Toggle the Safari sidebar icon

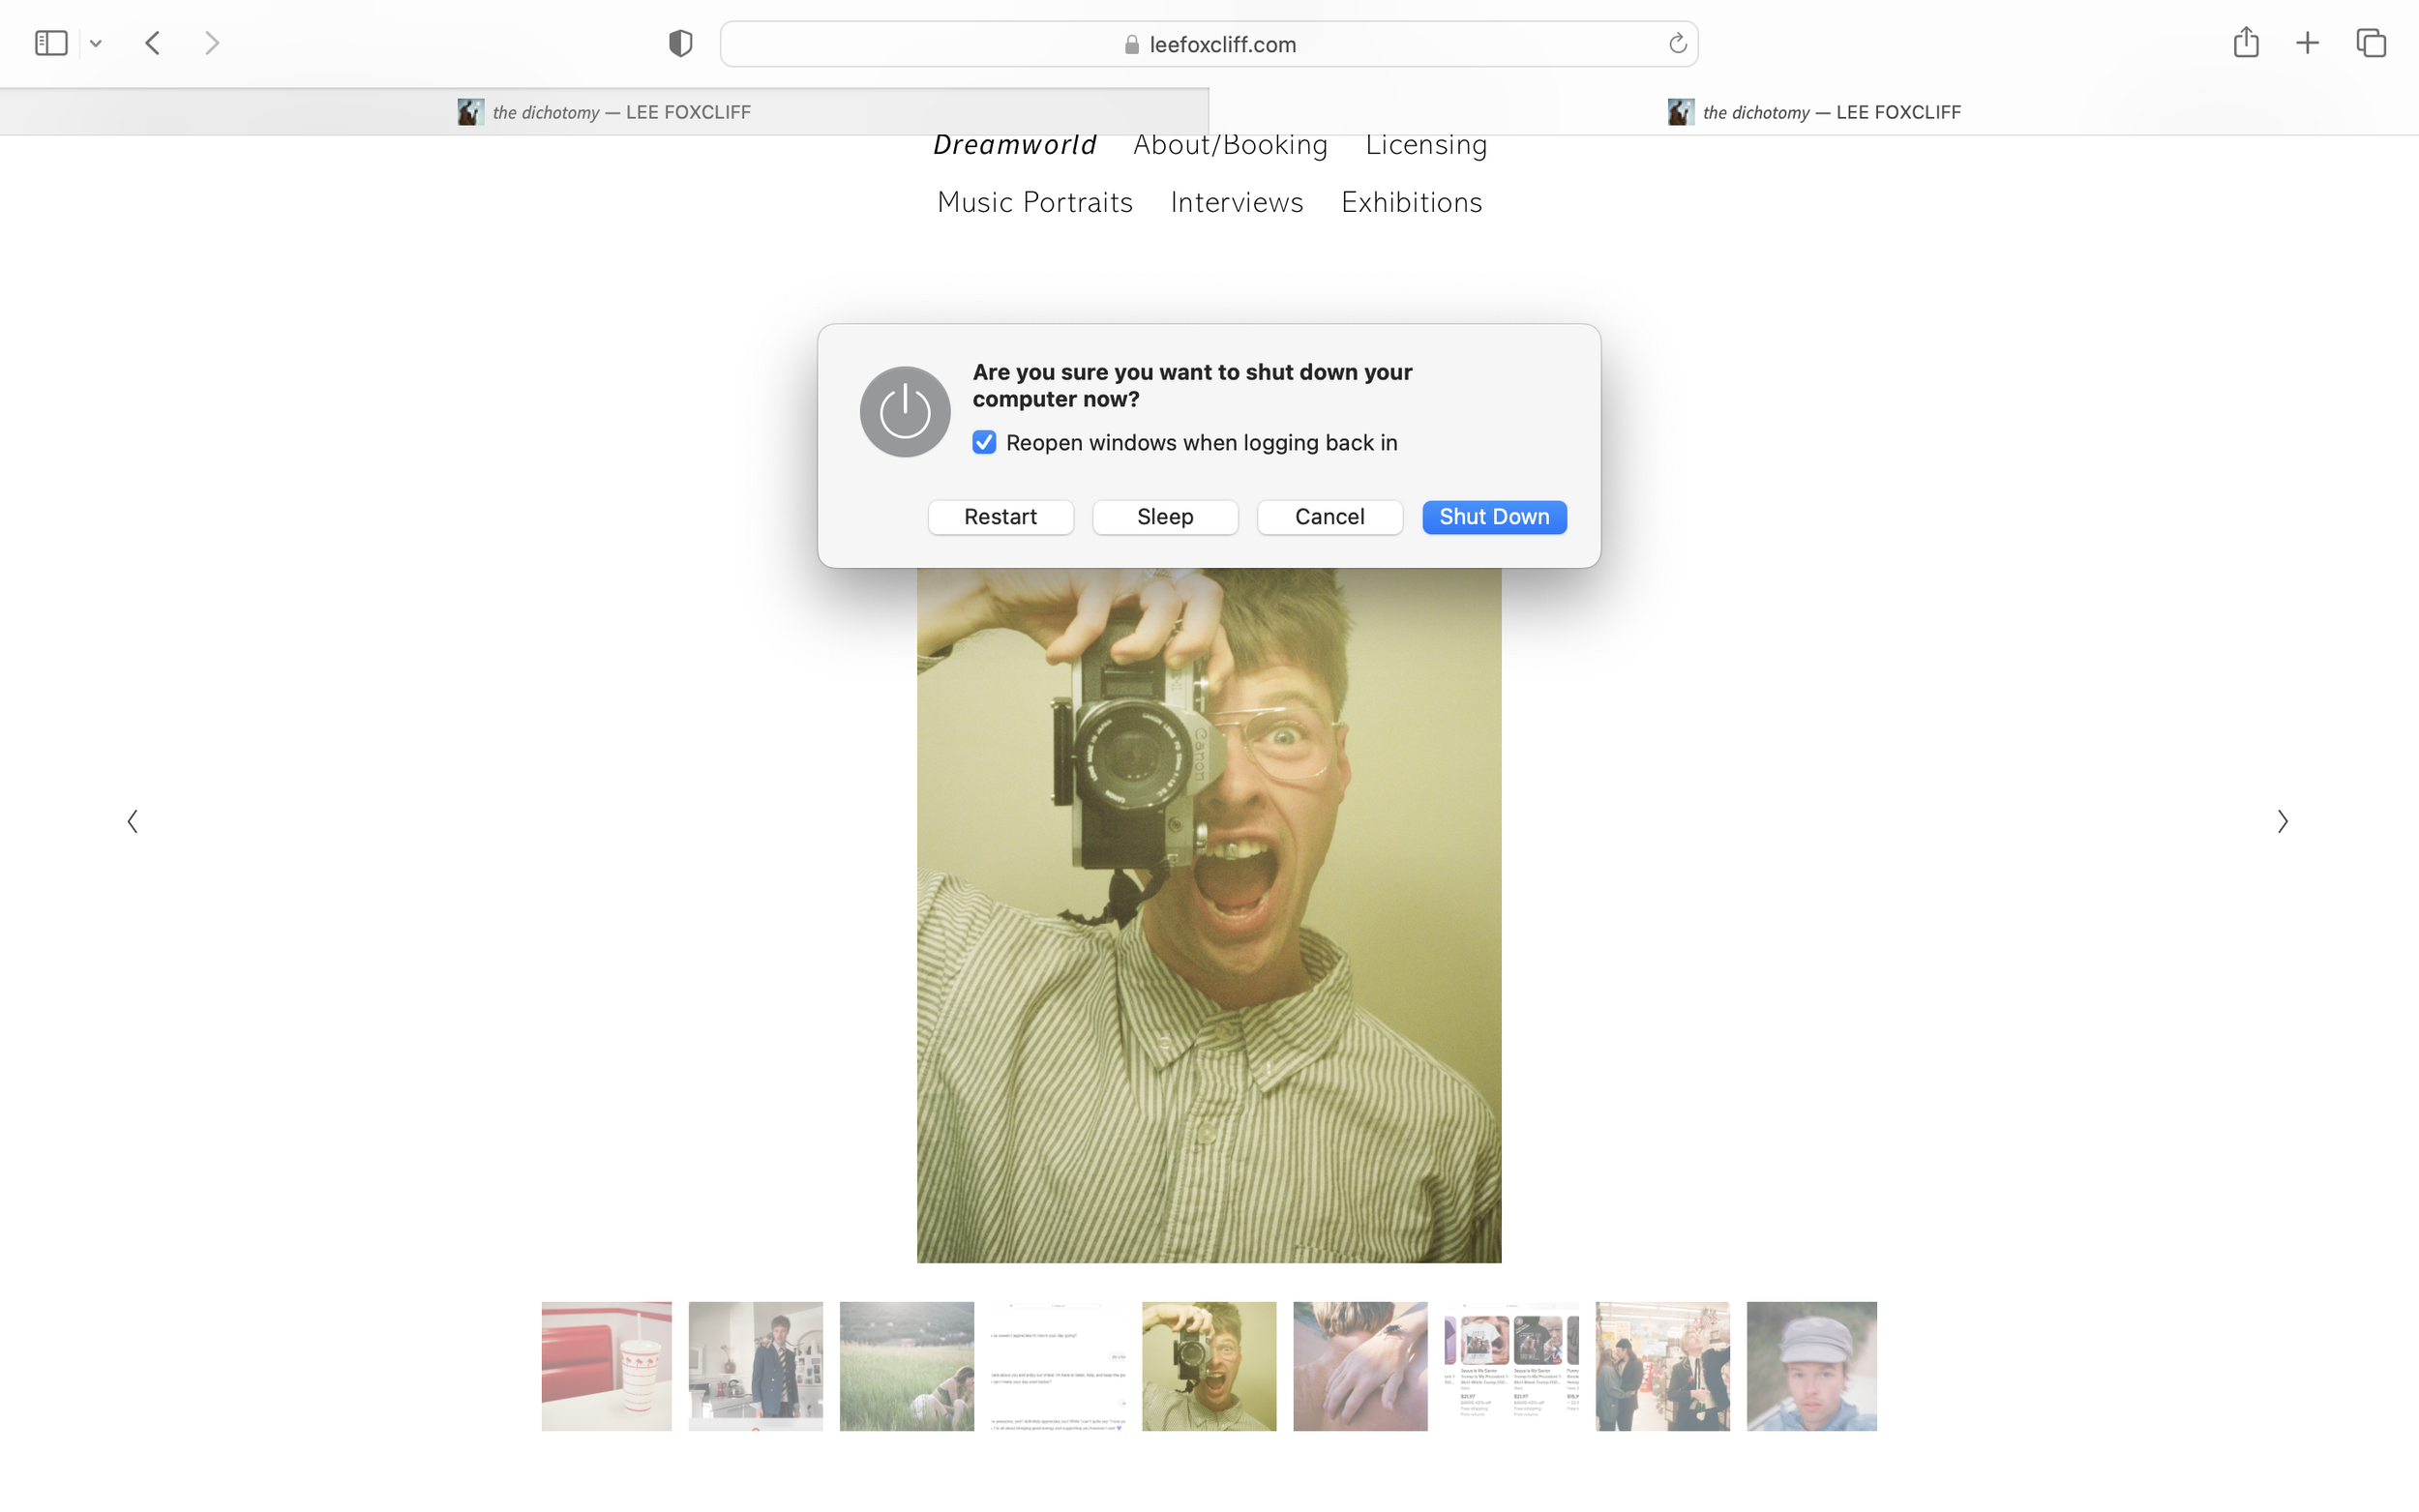51,43
